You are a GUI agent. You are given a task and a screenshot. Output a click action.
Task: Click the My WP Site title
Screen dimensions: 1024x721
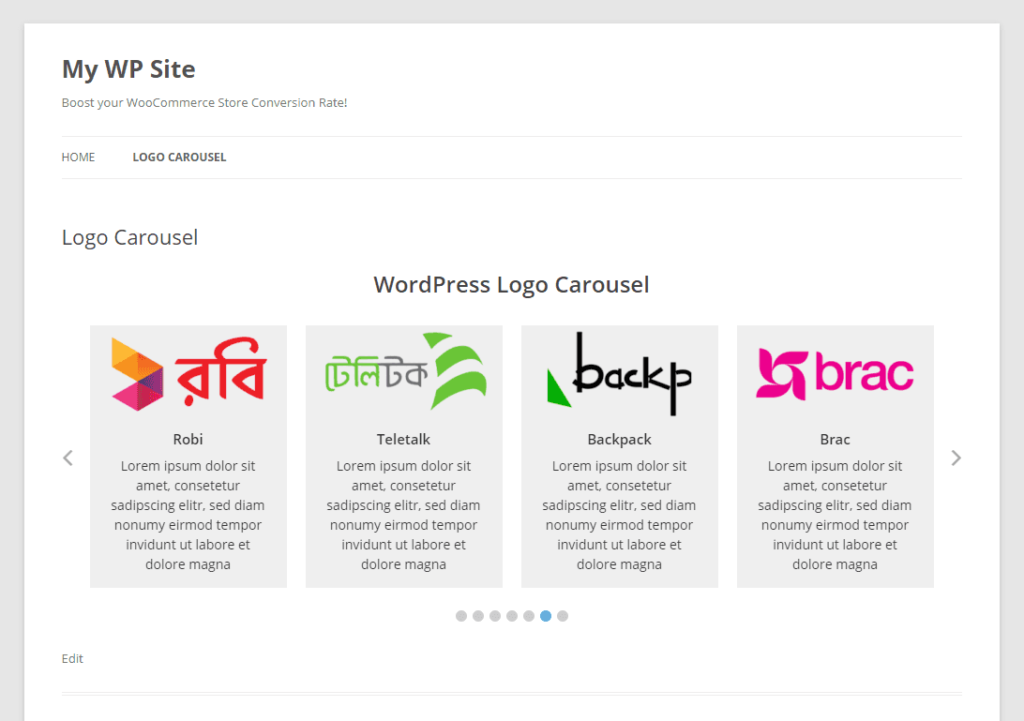pyautogui.click(x=128, y=69)
